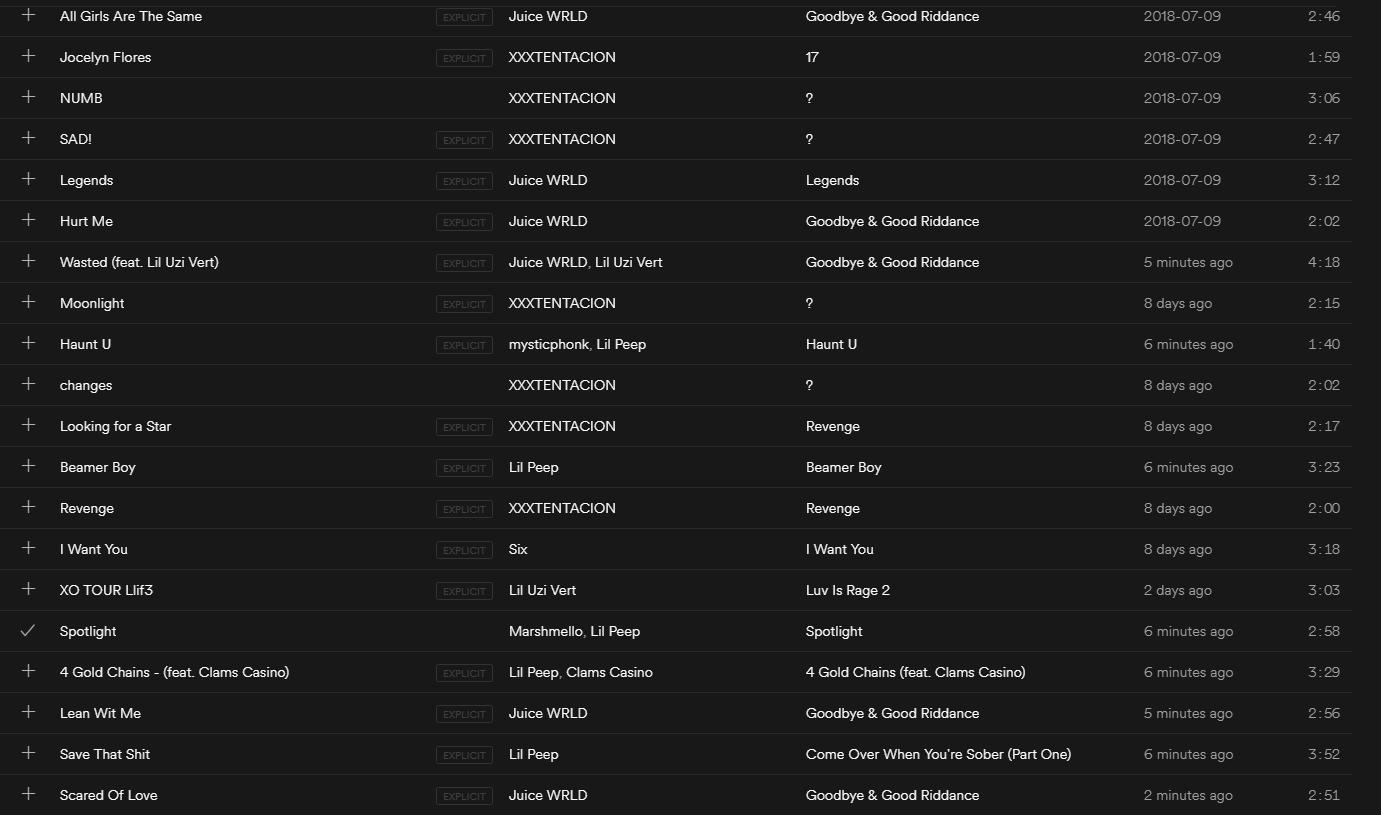Click plus icon for Lean Wit Me
The height and width of the screenshot is (815, 1381).
[28, 712]
